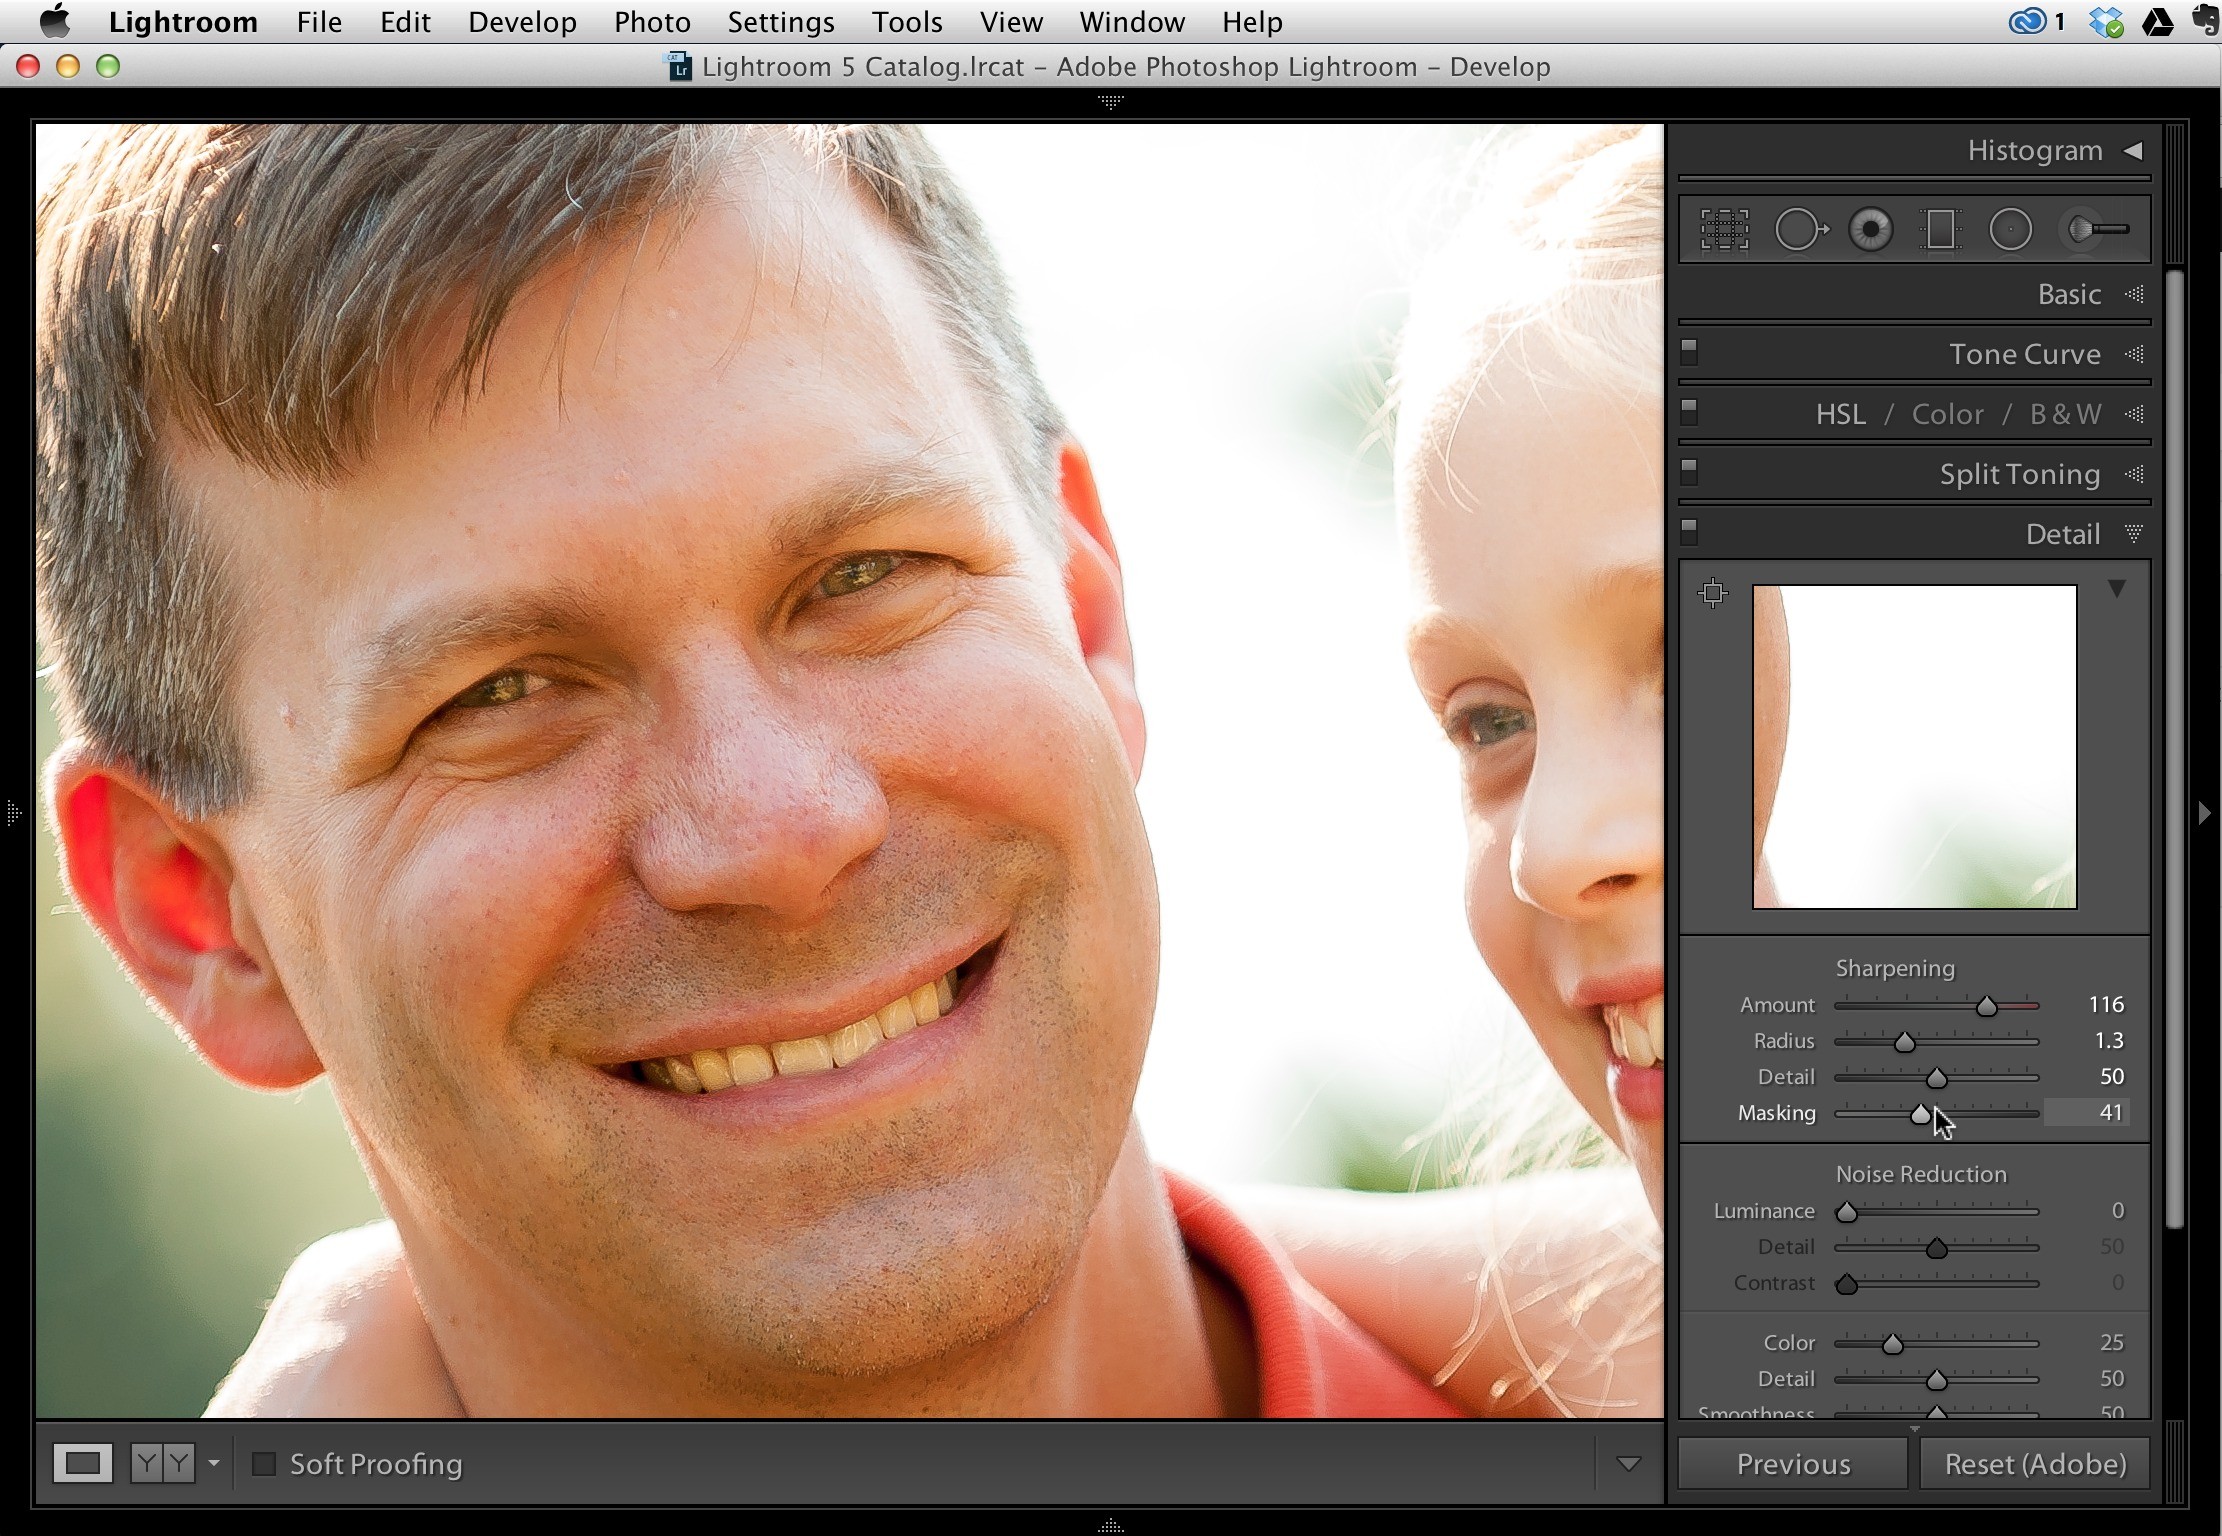Switch to Color mode in HSL panel
This screenshot has height=1536, width=2222.
(1947, 414)
